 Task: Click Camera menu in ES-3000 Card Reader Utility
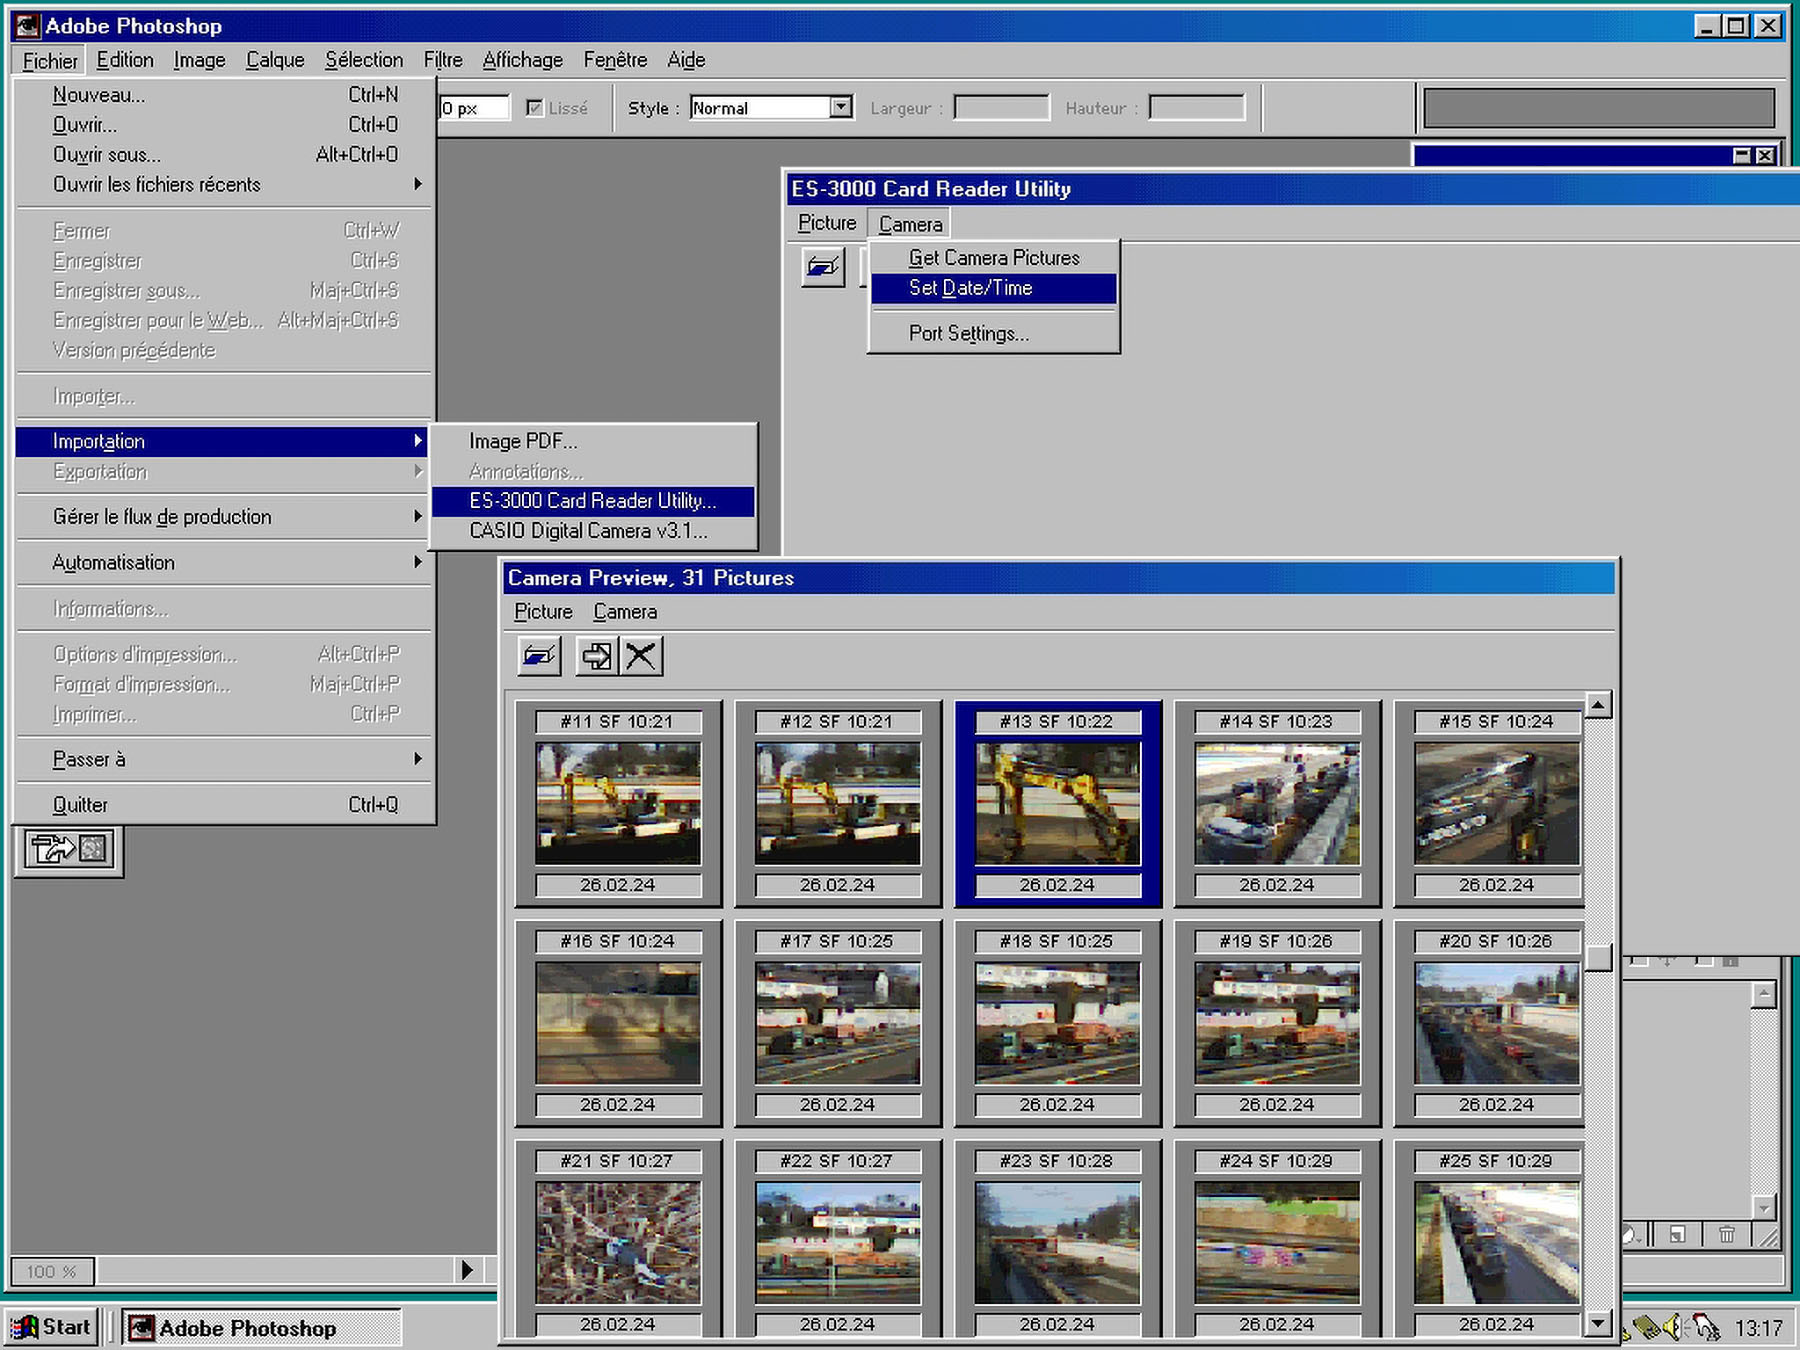click(910, 224)
